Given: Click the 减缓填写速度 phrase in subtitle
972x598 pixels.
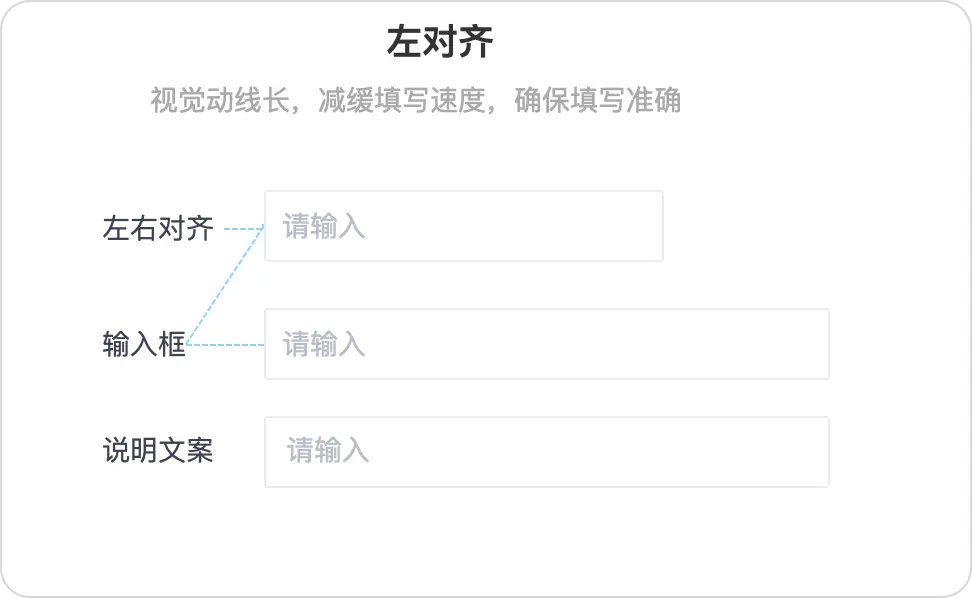Looking at the screenshot, I should pyautogui.click(x=401, y=100).
